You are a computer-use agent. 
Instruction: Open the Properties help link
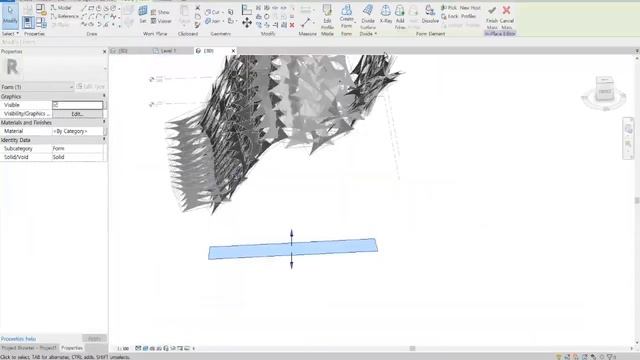(x=18, y=339)
